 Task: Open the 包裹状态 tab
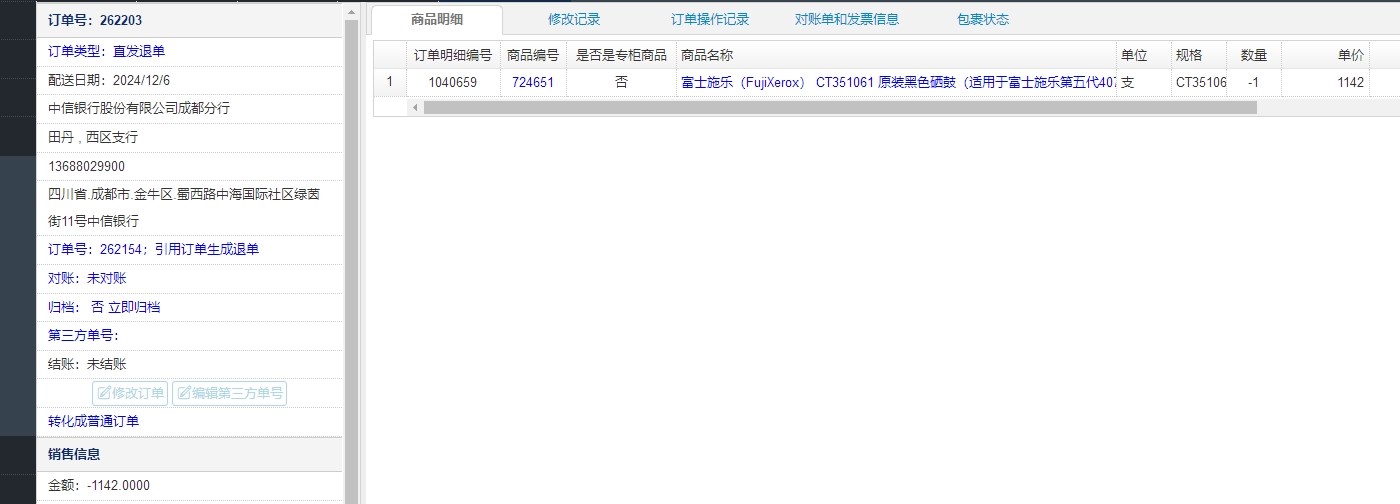tap(983, 19)
